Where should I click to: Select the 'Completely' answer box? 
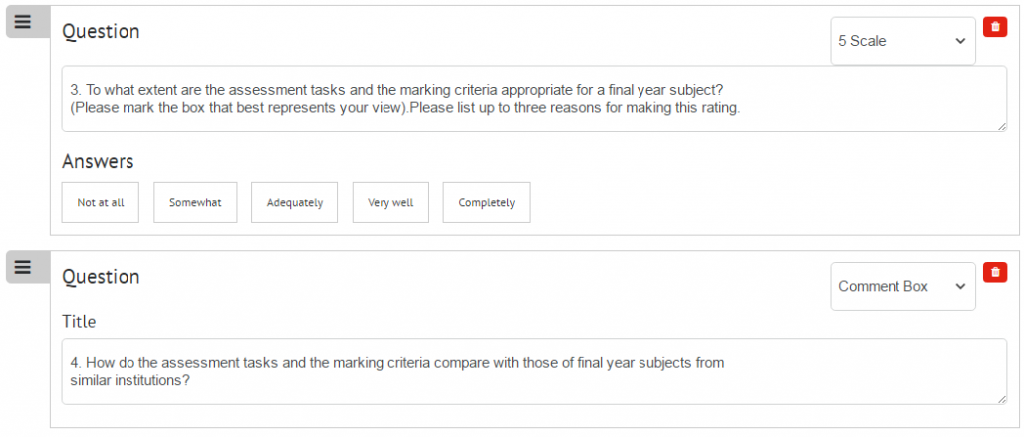[x=487, y=202]
